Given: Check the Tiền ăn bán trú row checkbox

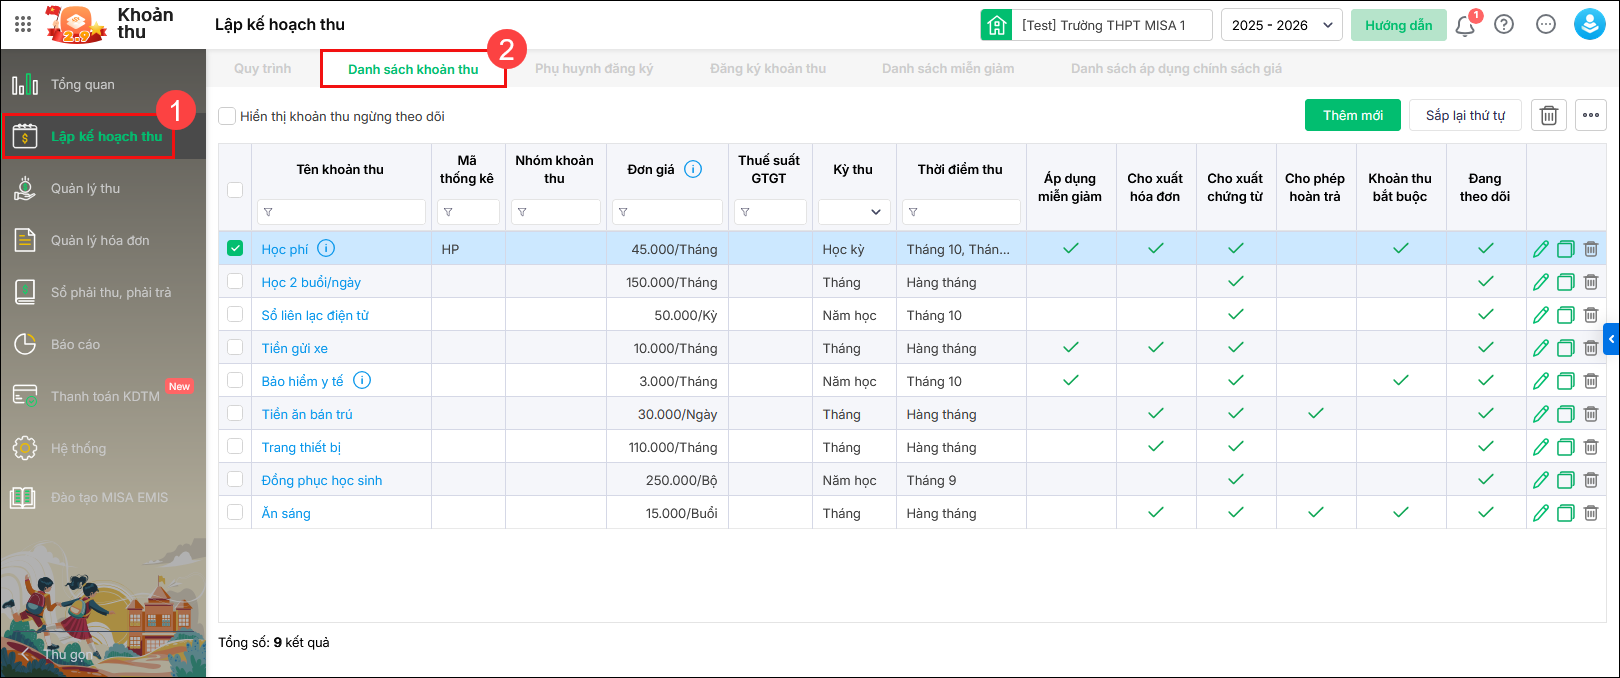Looking at the screenshot, I should tap(235, 413).
